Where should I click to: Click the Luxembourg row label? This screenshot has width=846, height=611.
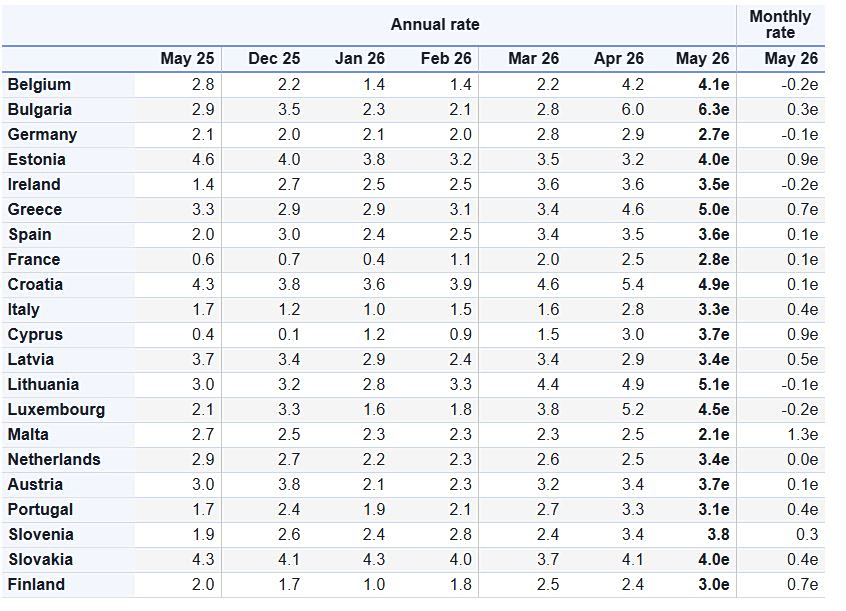click(x=56, y=410)
